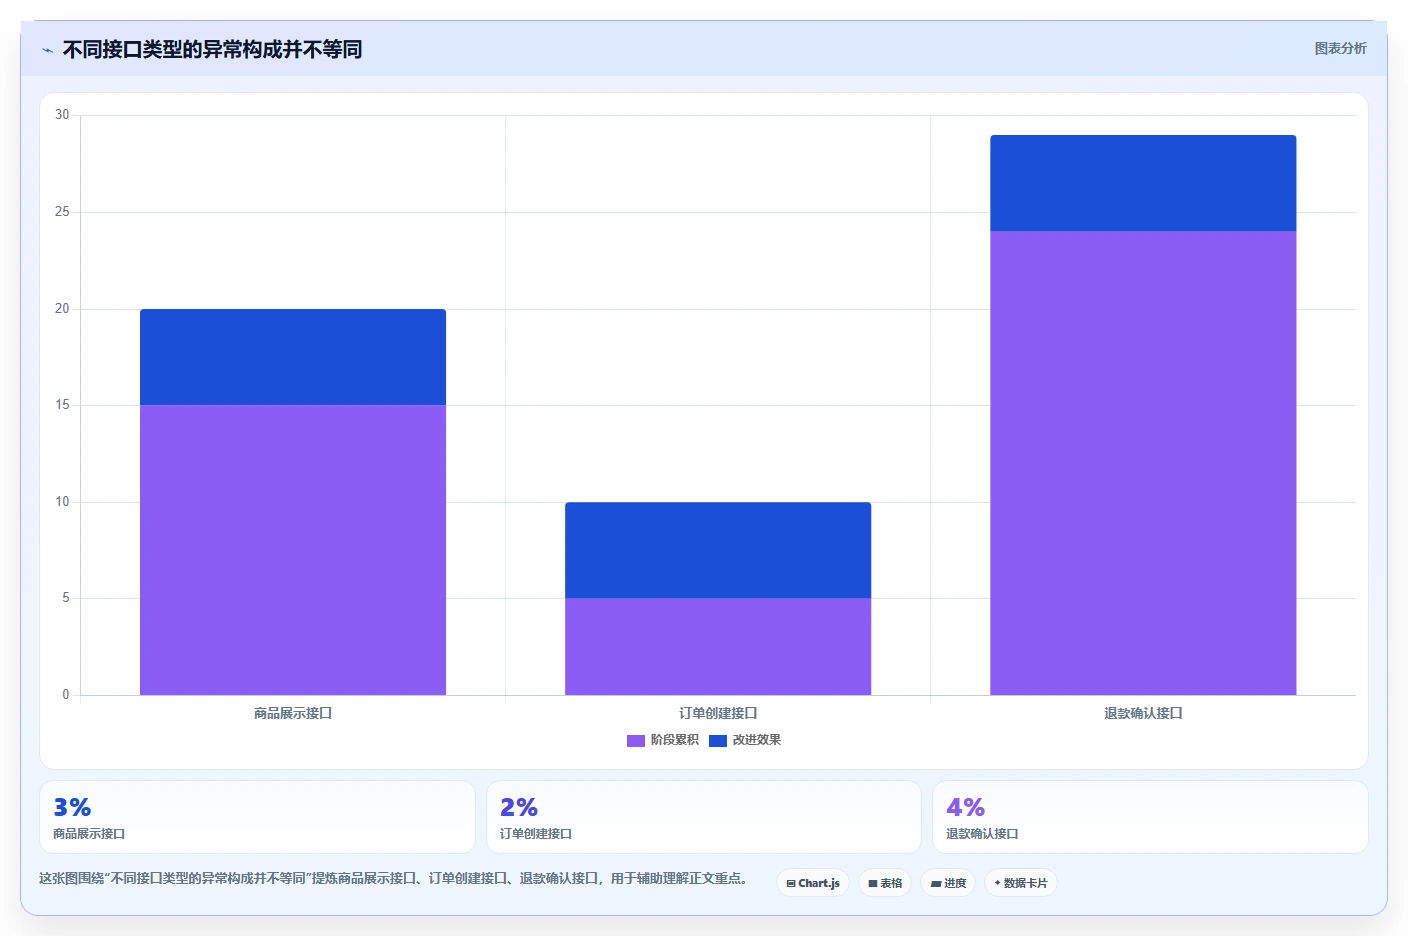Click the blue 改进效果 bar segment for 退款确认接口
The height and width of the screenshot is (936, 1408).
coord(1143,183)
